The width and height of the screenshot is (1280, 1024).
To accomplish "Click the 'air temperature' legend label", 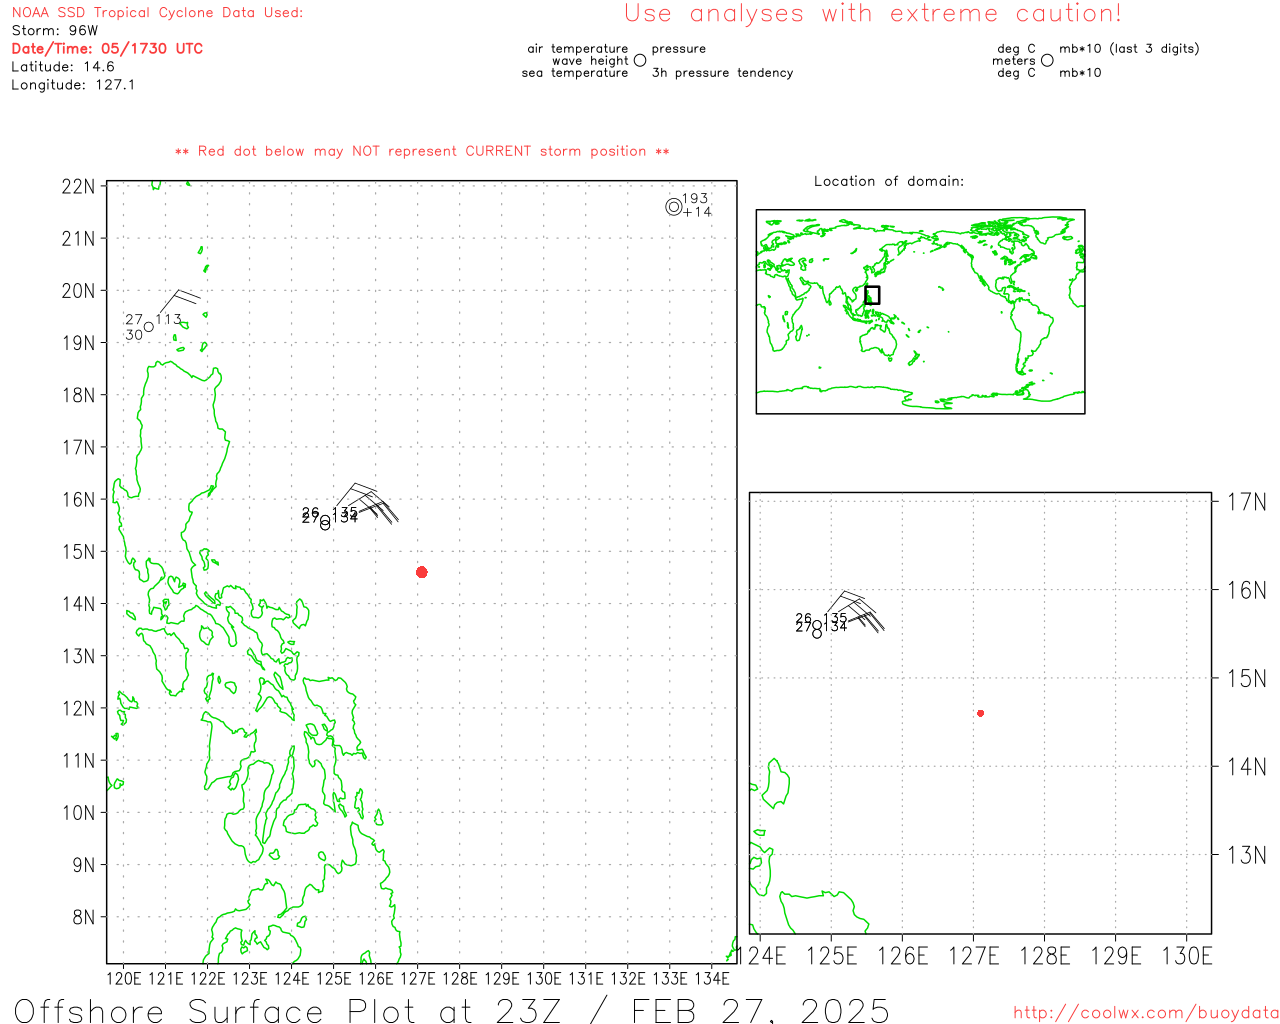I will point(578,48).
